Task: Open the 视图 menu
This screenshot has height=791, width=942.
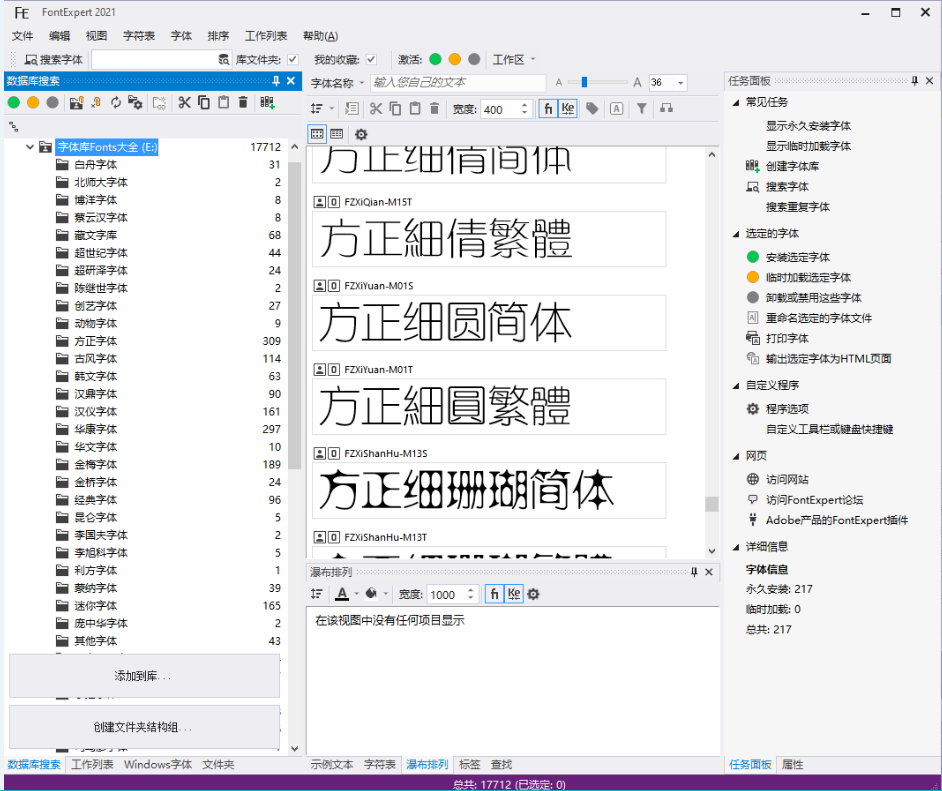Action: coord(96,36)
